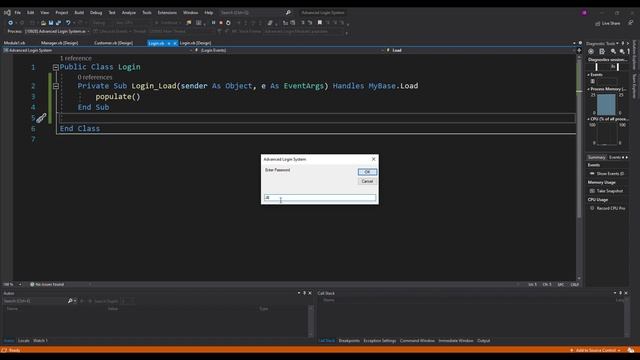The image size is (640, 360).
Task: Click the Autos search magnifier icon
Action: (70, 301)
